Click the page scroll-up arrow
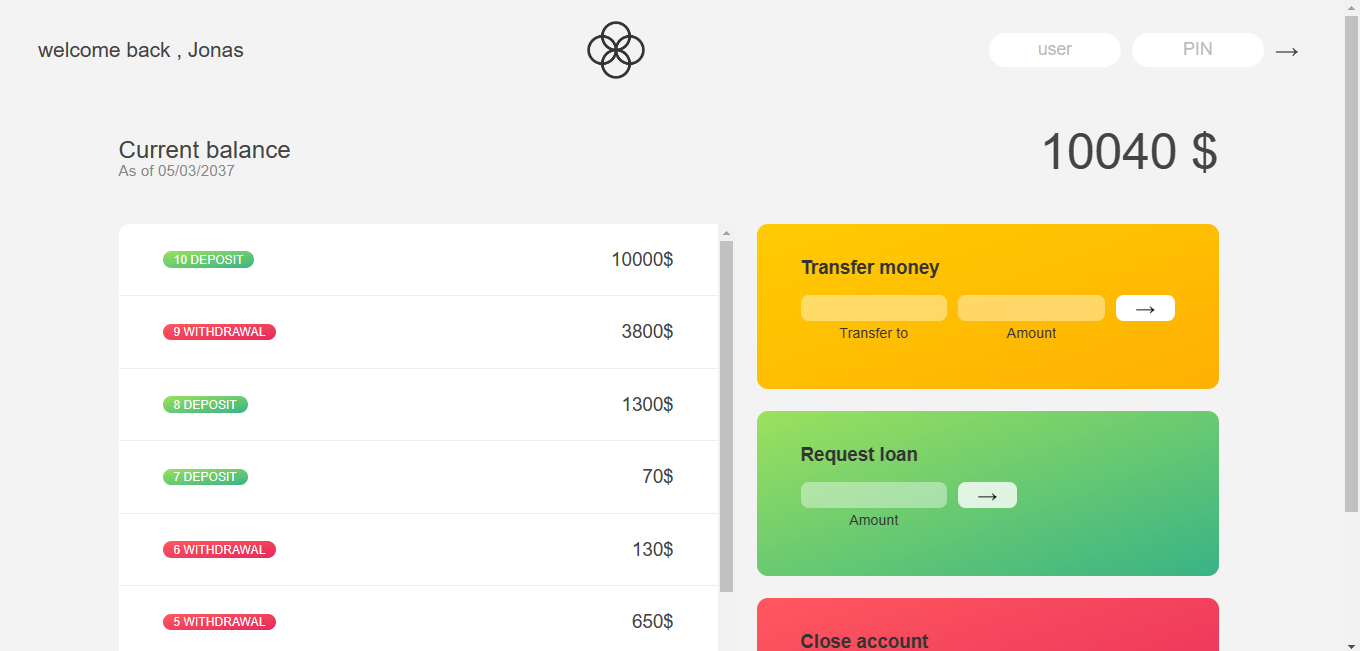 click(1351, 8)
